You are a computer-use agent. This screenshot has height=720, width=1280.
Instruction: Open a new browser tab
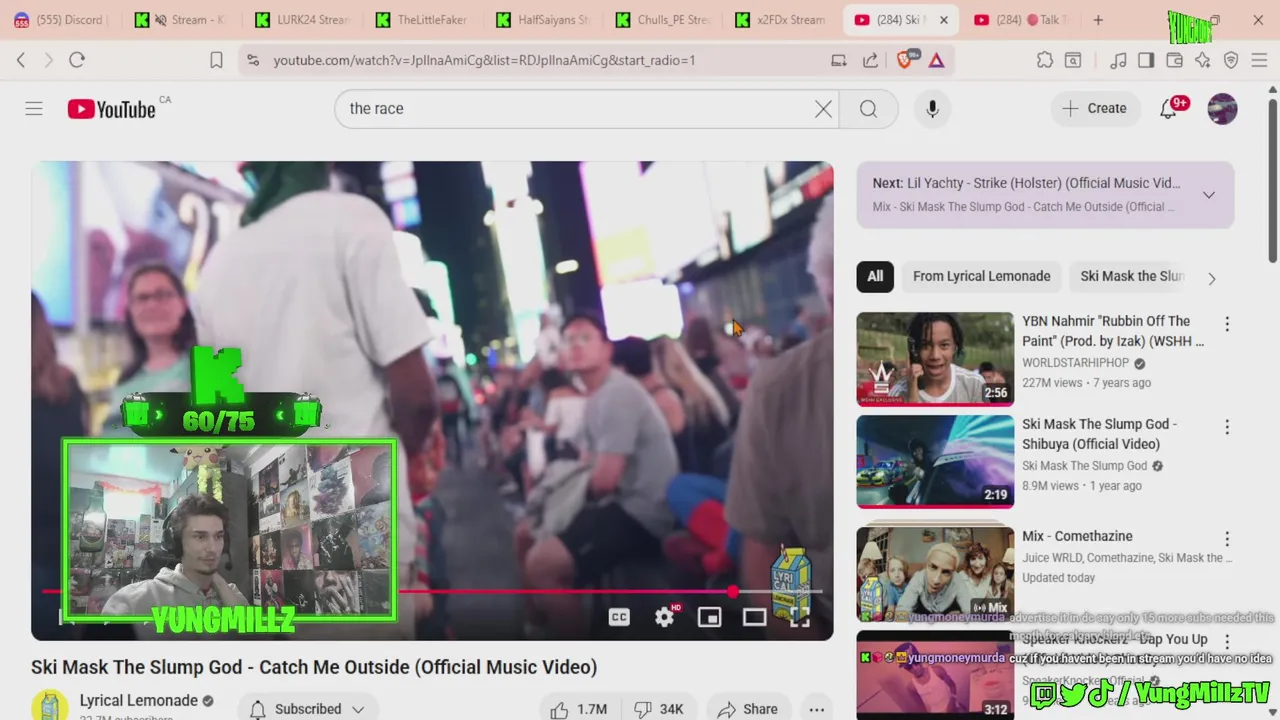(1098, 20)
